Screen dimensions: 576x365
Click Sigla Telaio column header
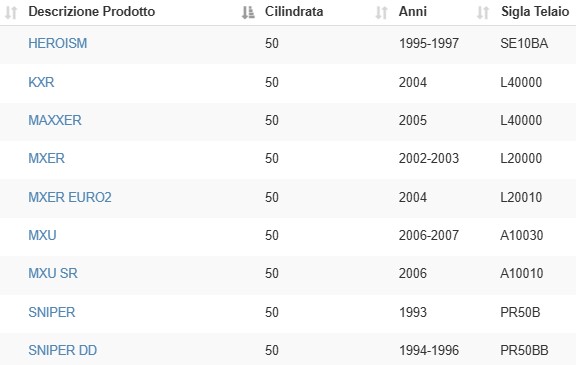pyautogui.click(x=535, y=12)
